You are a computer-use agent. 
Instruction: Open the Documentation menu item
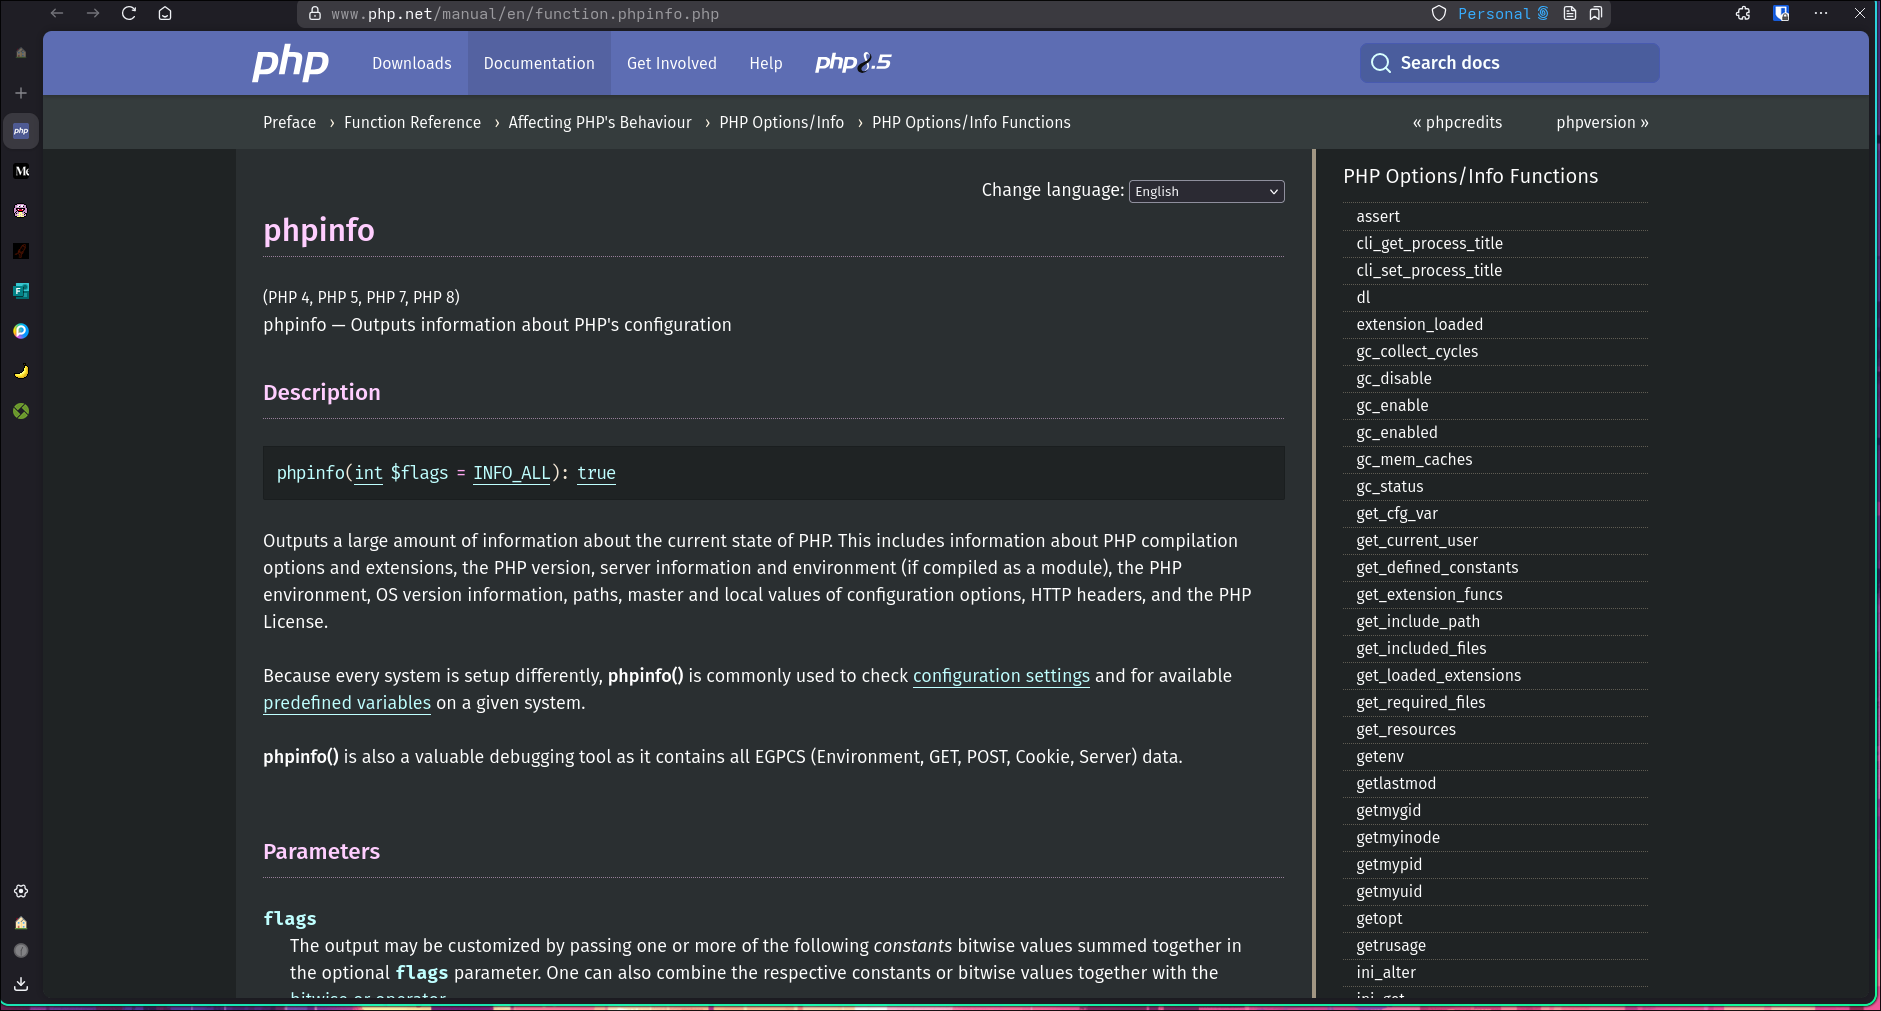539,63
